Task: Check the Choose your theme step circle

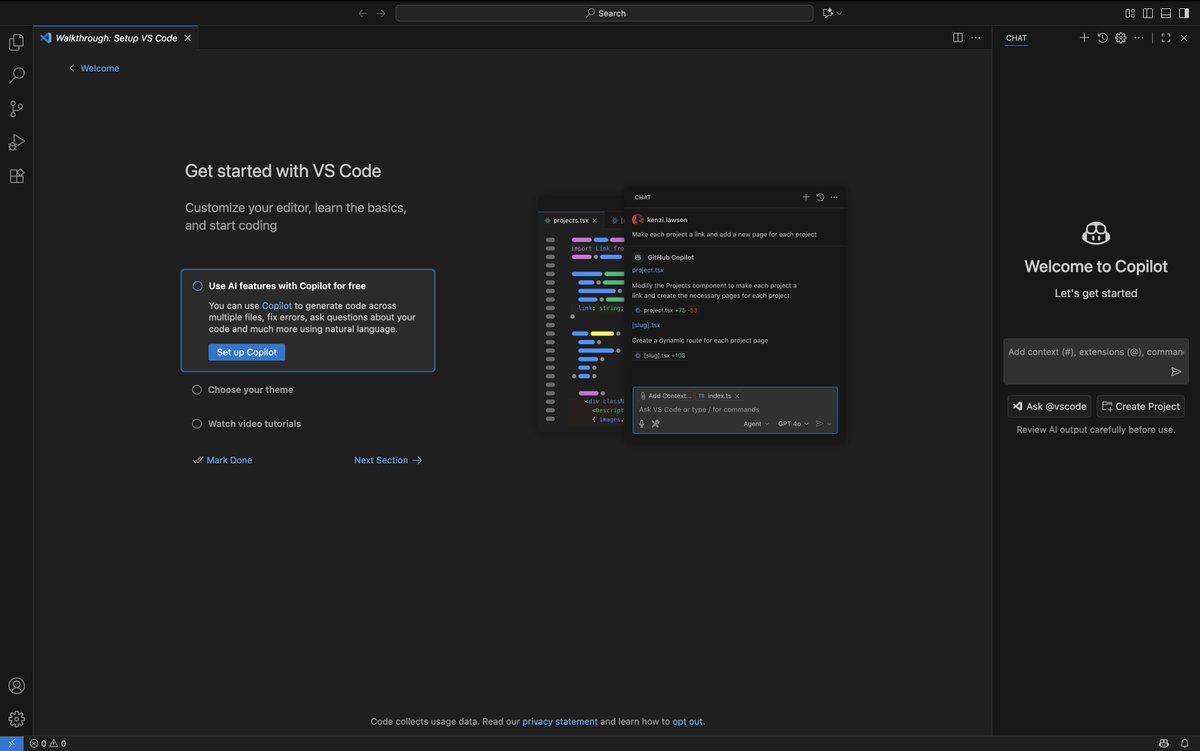Action: pos(197,390)
